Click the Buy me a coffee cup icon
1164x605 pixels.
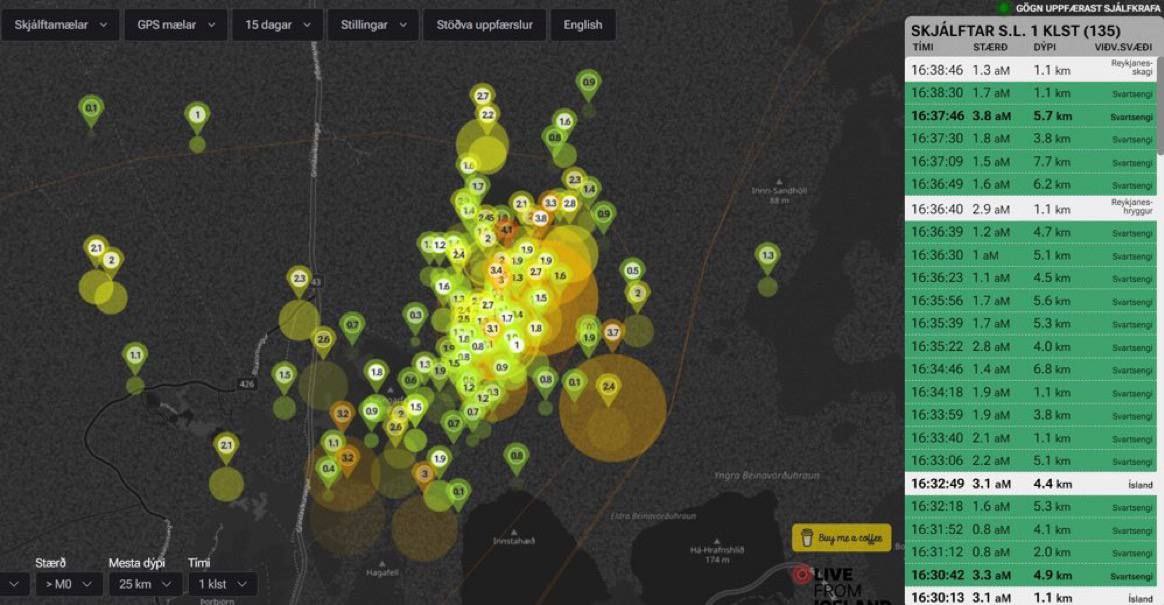click(807, 537)
